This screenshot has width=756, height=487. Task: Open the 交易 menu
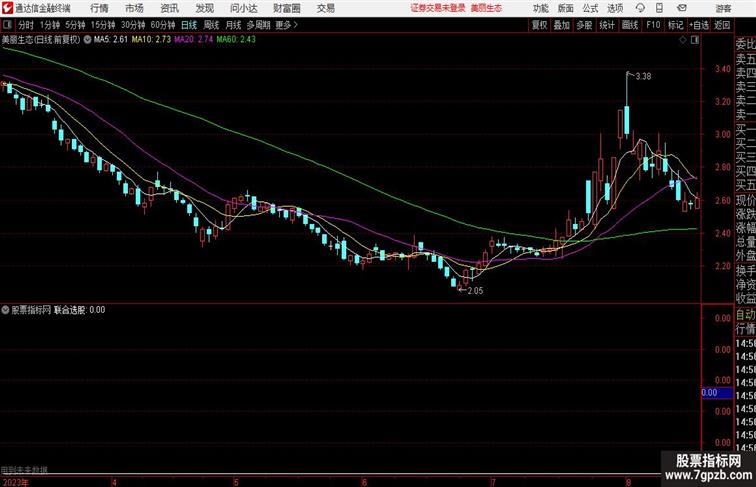pyautogui.click(x=325, y=8)
